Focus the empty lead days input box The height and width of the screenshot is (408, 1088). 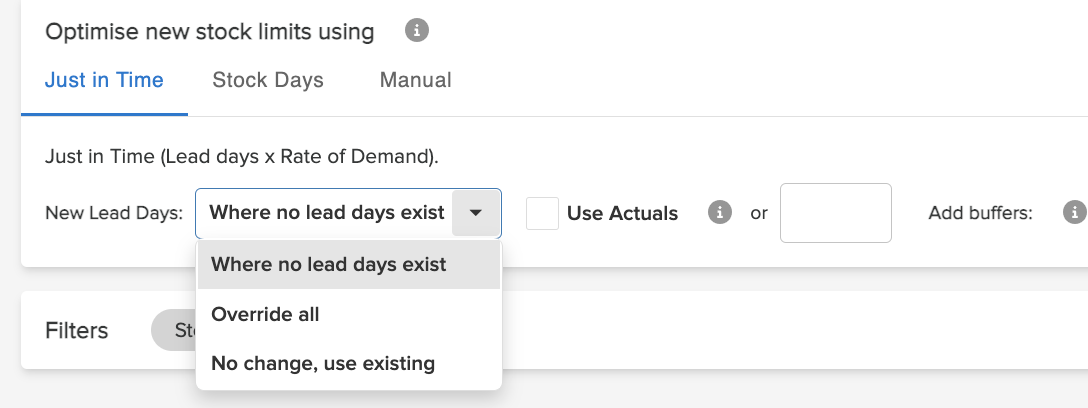(x=835, y=213)
